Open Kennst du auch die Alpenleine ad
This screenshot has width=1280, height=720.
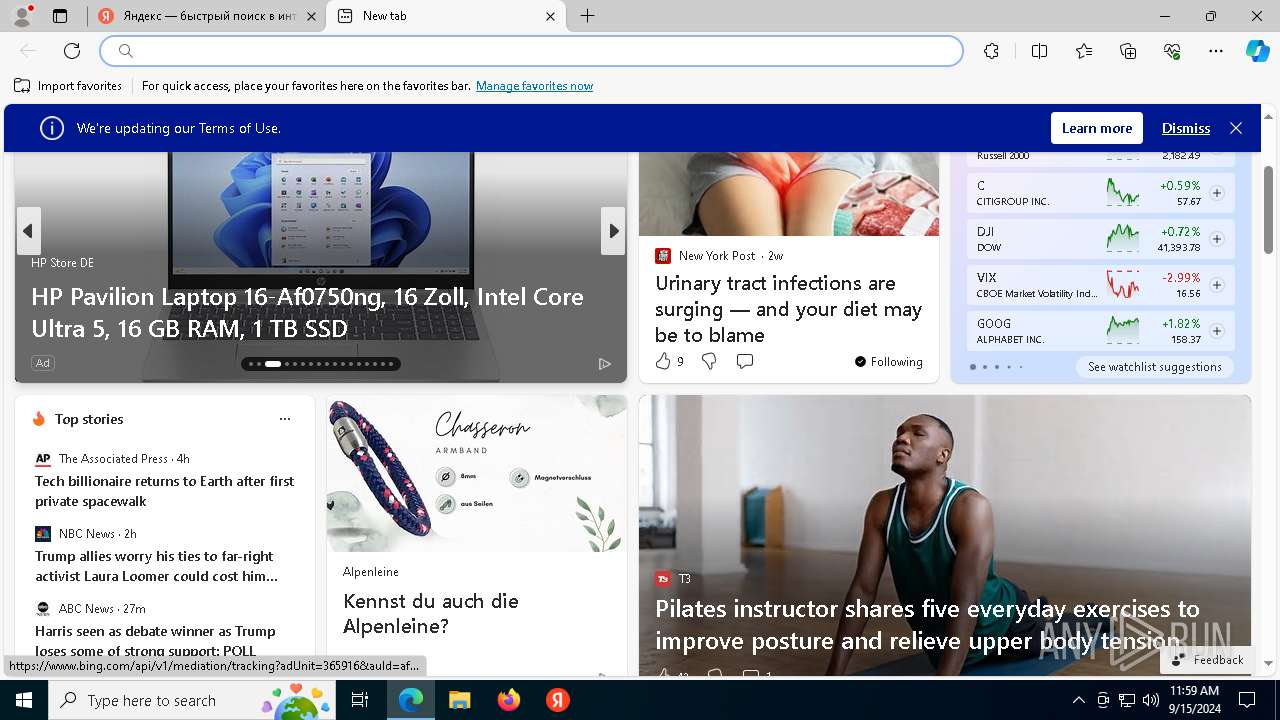pyautogui.click(x=431, y=614)
